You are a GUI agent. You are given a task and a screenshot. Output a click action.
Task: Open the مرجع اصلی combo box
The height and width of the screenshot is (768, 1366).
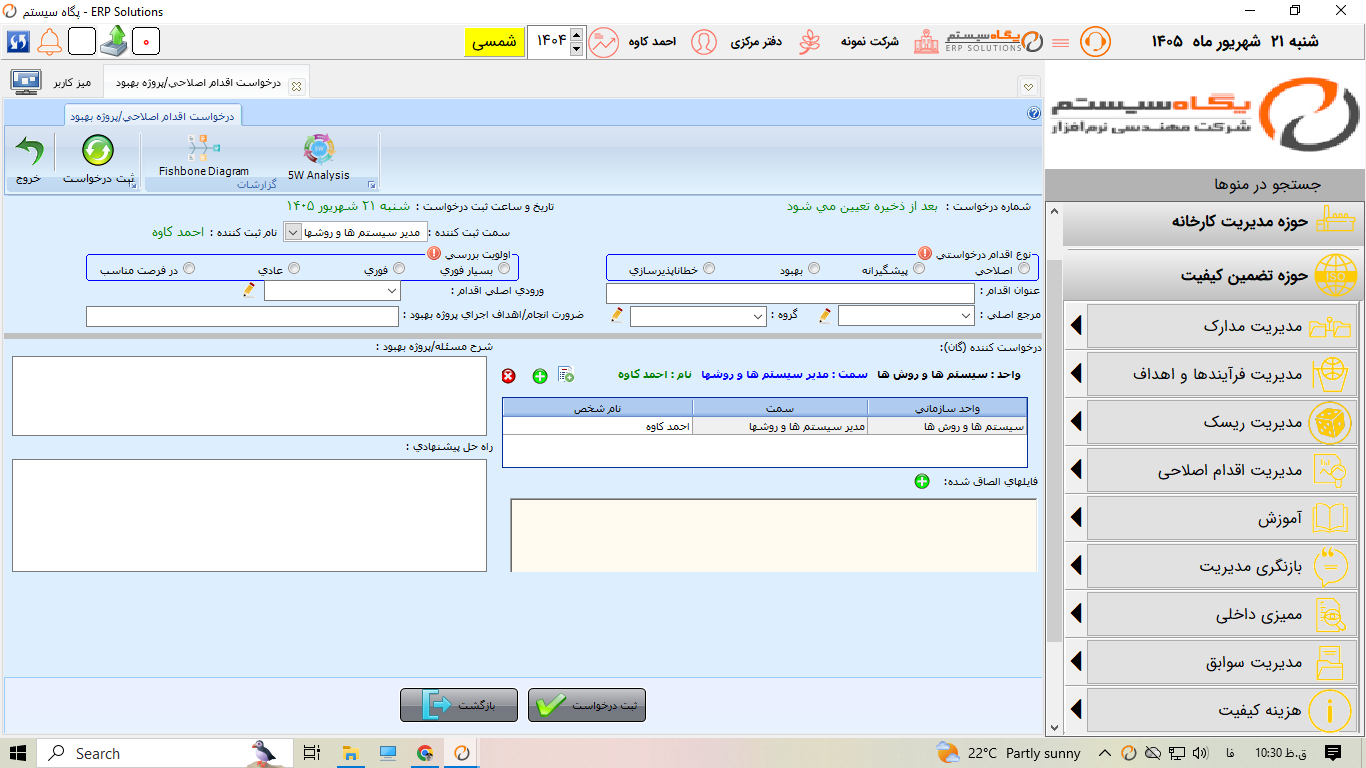[x=906, y=316]
